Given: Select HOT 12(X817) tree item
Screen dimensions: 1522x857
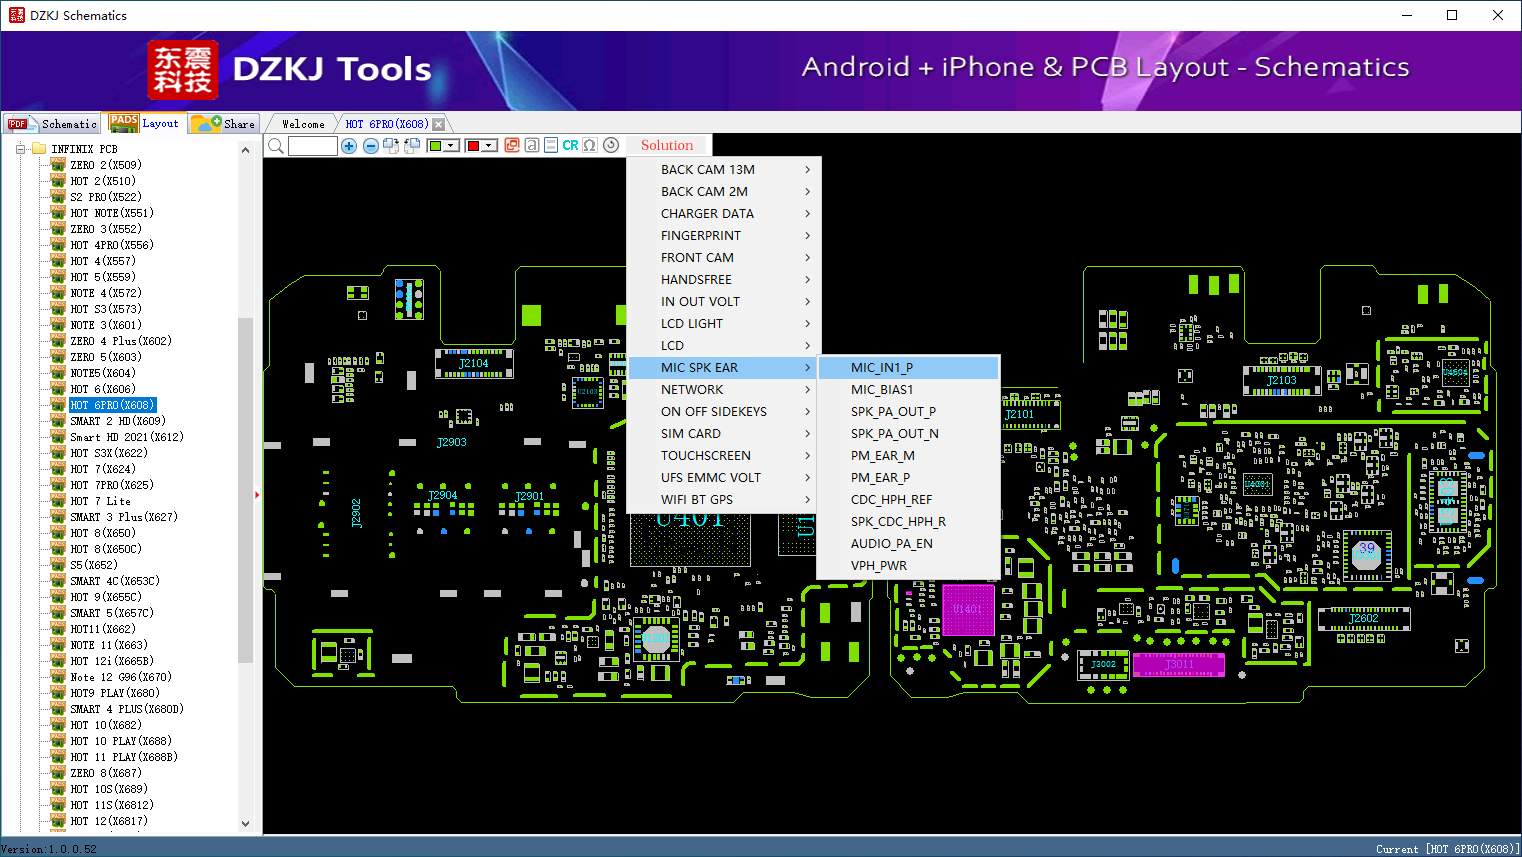Looking at the screenshot, I should coord(109,821).
